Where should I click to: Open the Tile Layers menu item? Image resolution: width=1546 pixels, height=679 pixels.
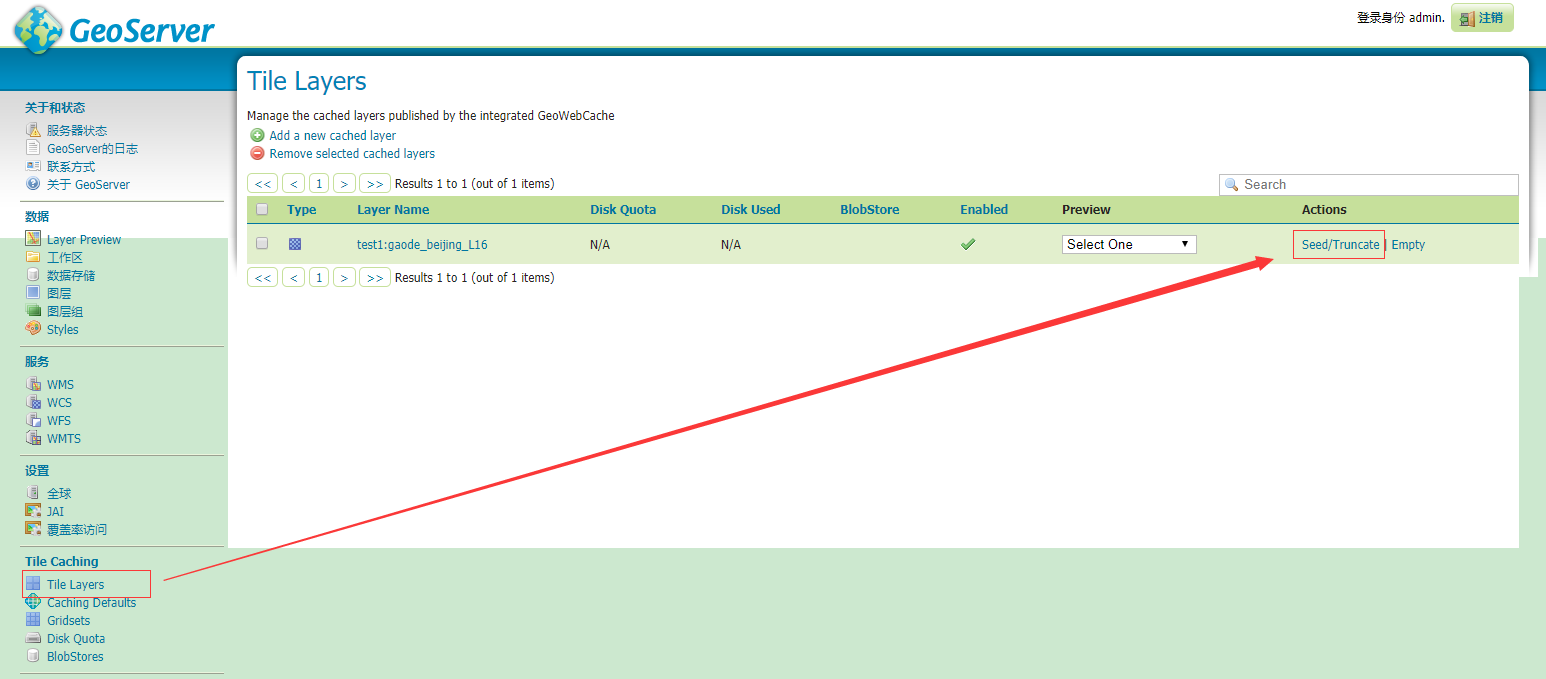pos(75,584)
